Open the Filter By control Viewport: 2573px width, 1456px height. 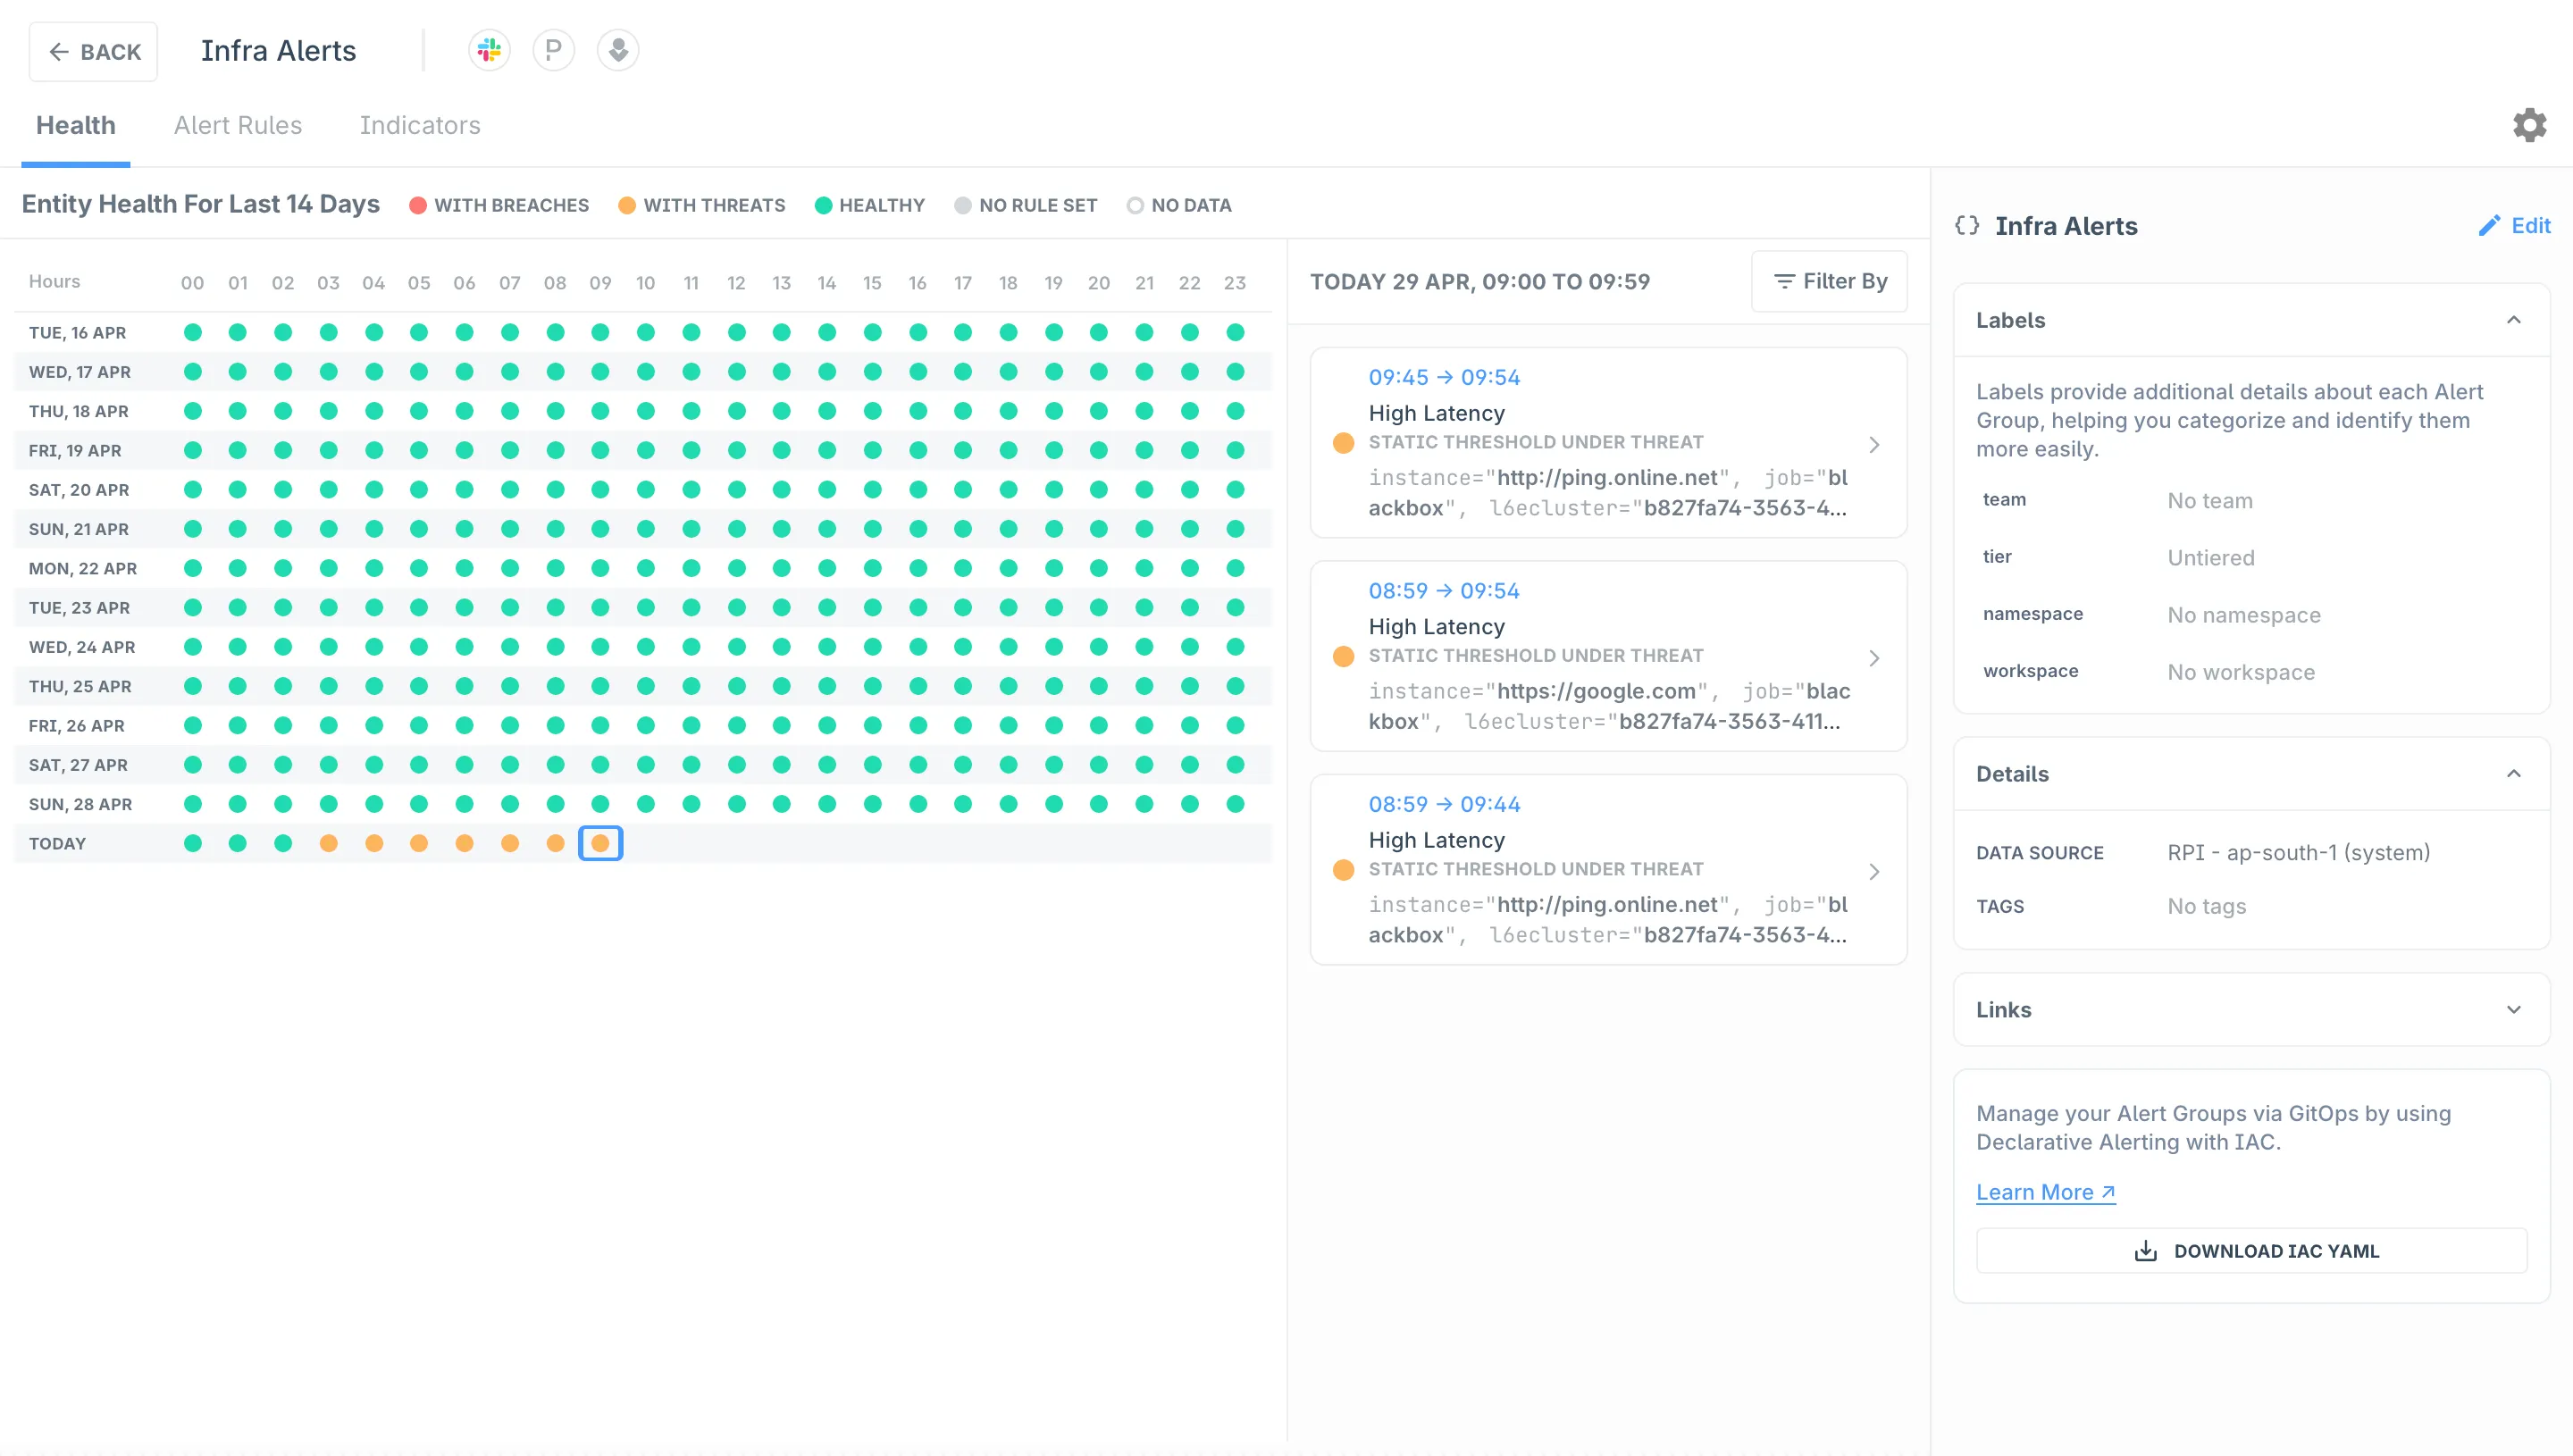click(1829, 282)
